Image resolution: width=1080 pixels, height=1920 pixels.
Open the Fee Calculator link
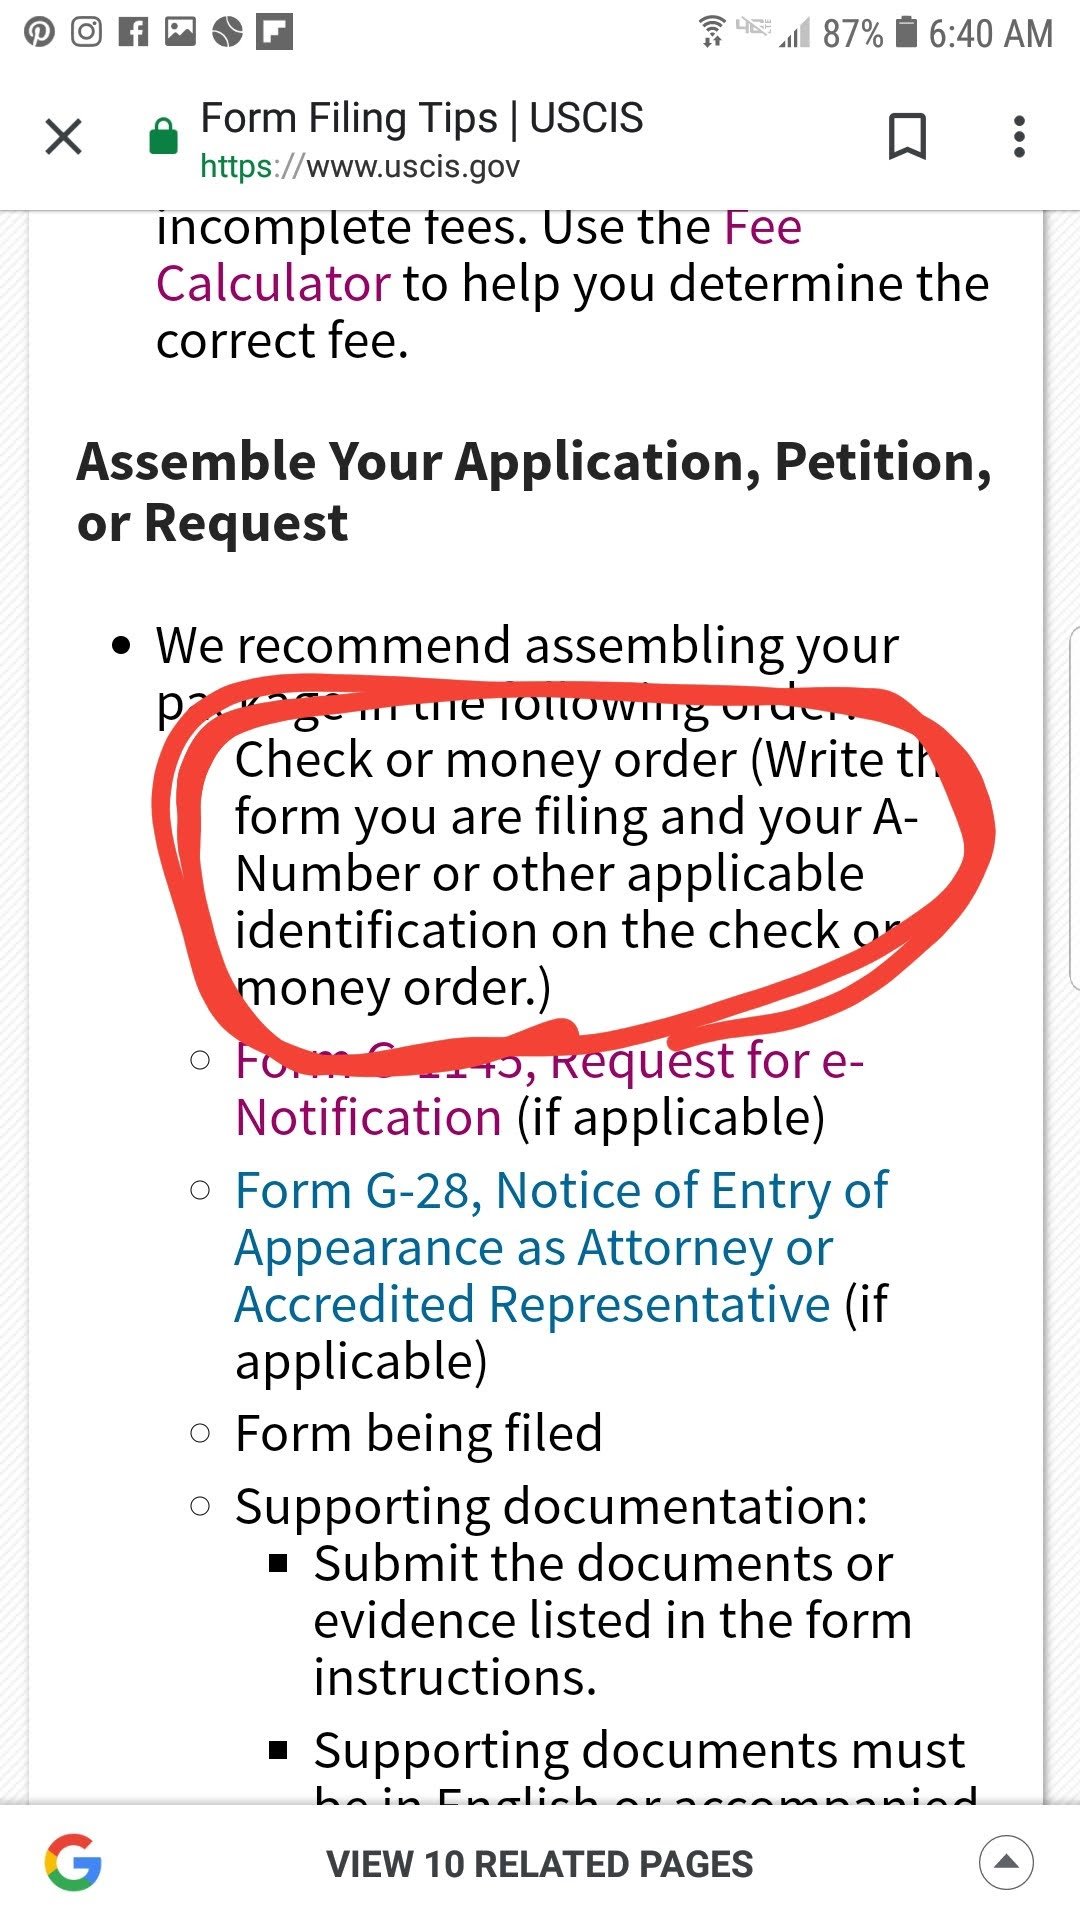coord(478,255)
